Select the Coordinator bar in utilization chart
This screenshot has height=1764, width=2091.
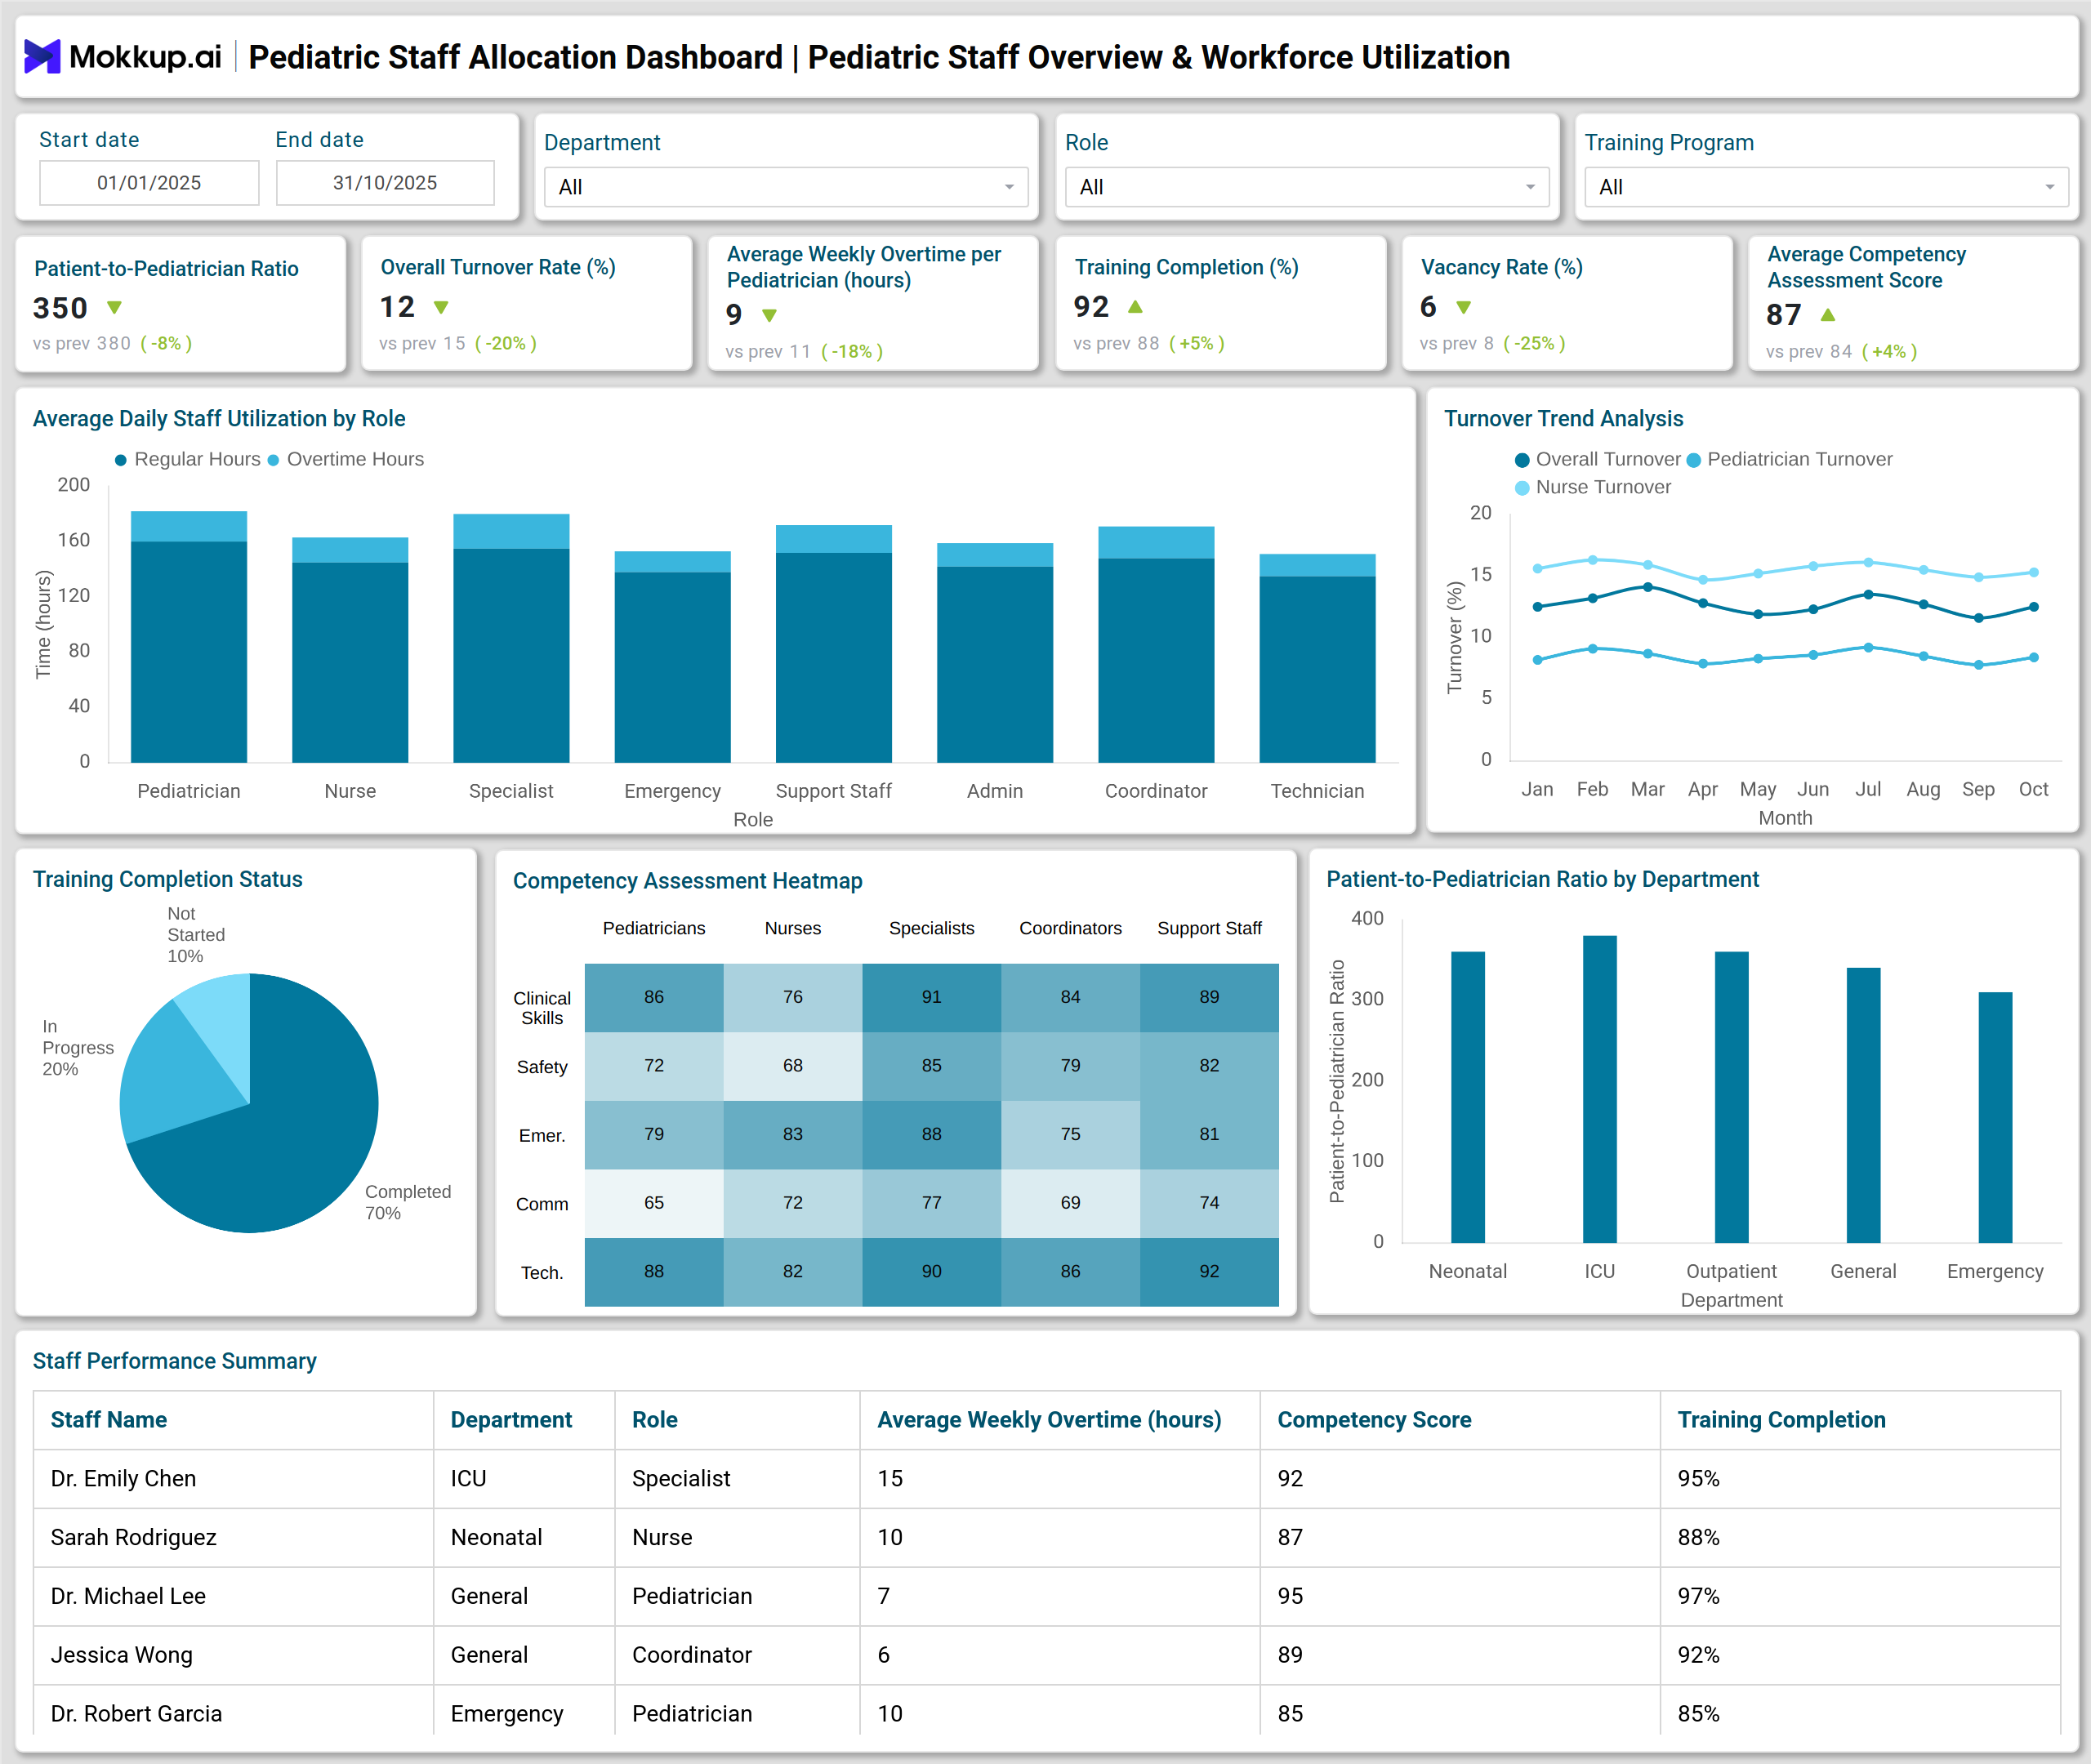(1156, 645)
